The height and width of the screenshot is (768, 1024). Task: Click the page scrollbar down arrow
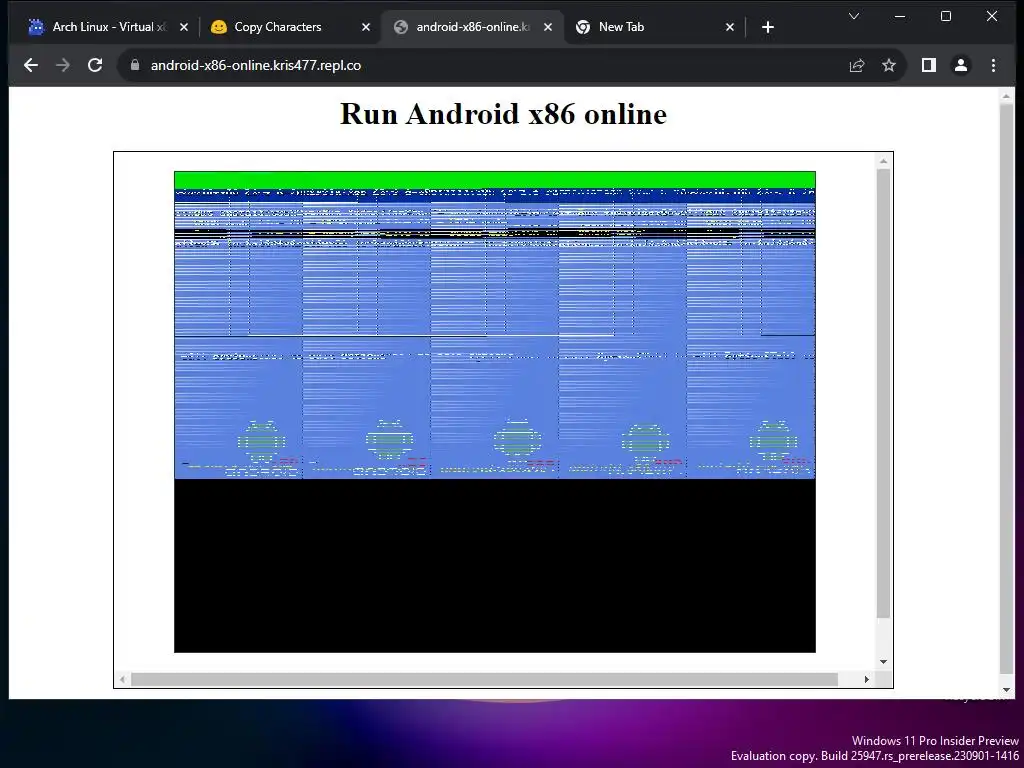(x=1006, y=690)
